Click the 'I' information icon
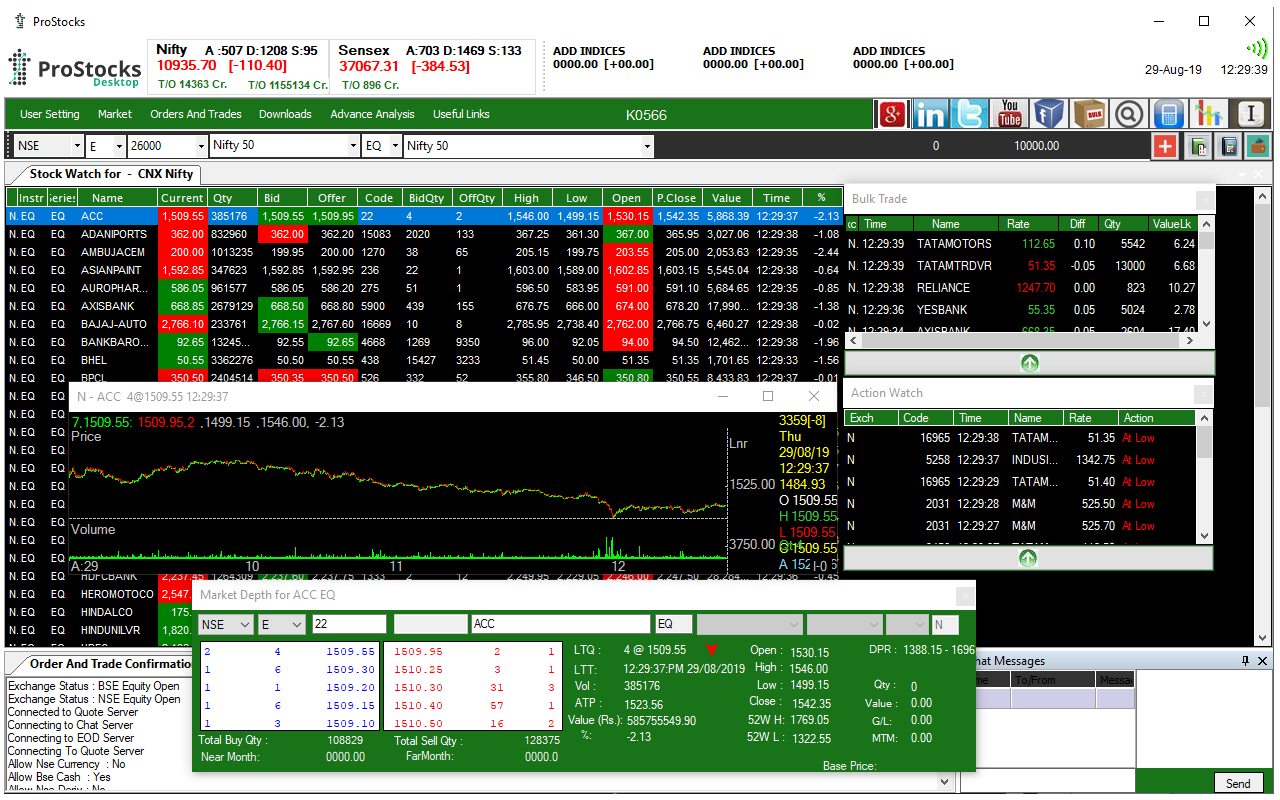The width and height of the screenshot is (1280, 800). click(1250, 114)
